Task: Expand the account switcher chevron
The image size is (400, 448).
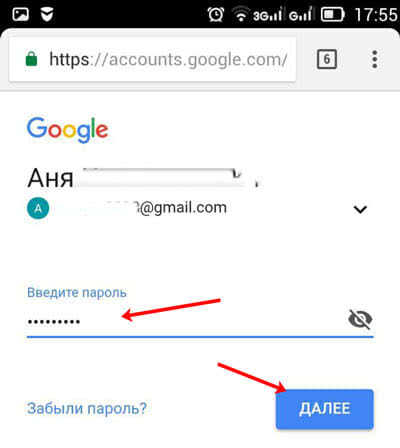Action: pyautogui.click(x=360, y=209)
